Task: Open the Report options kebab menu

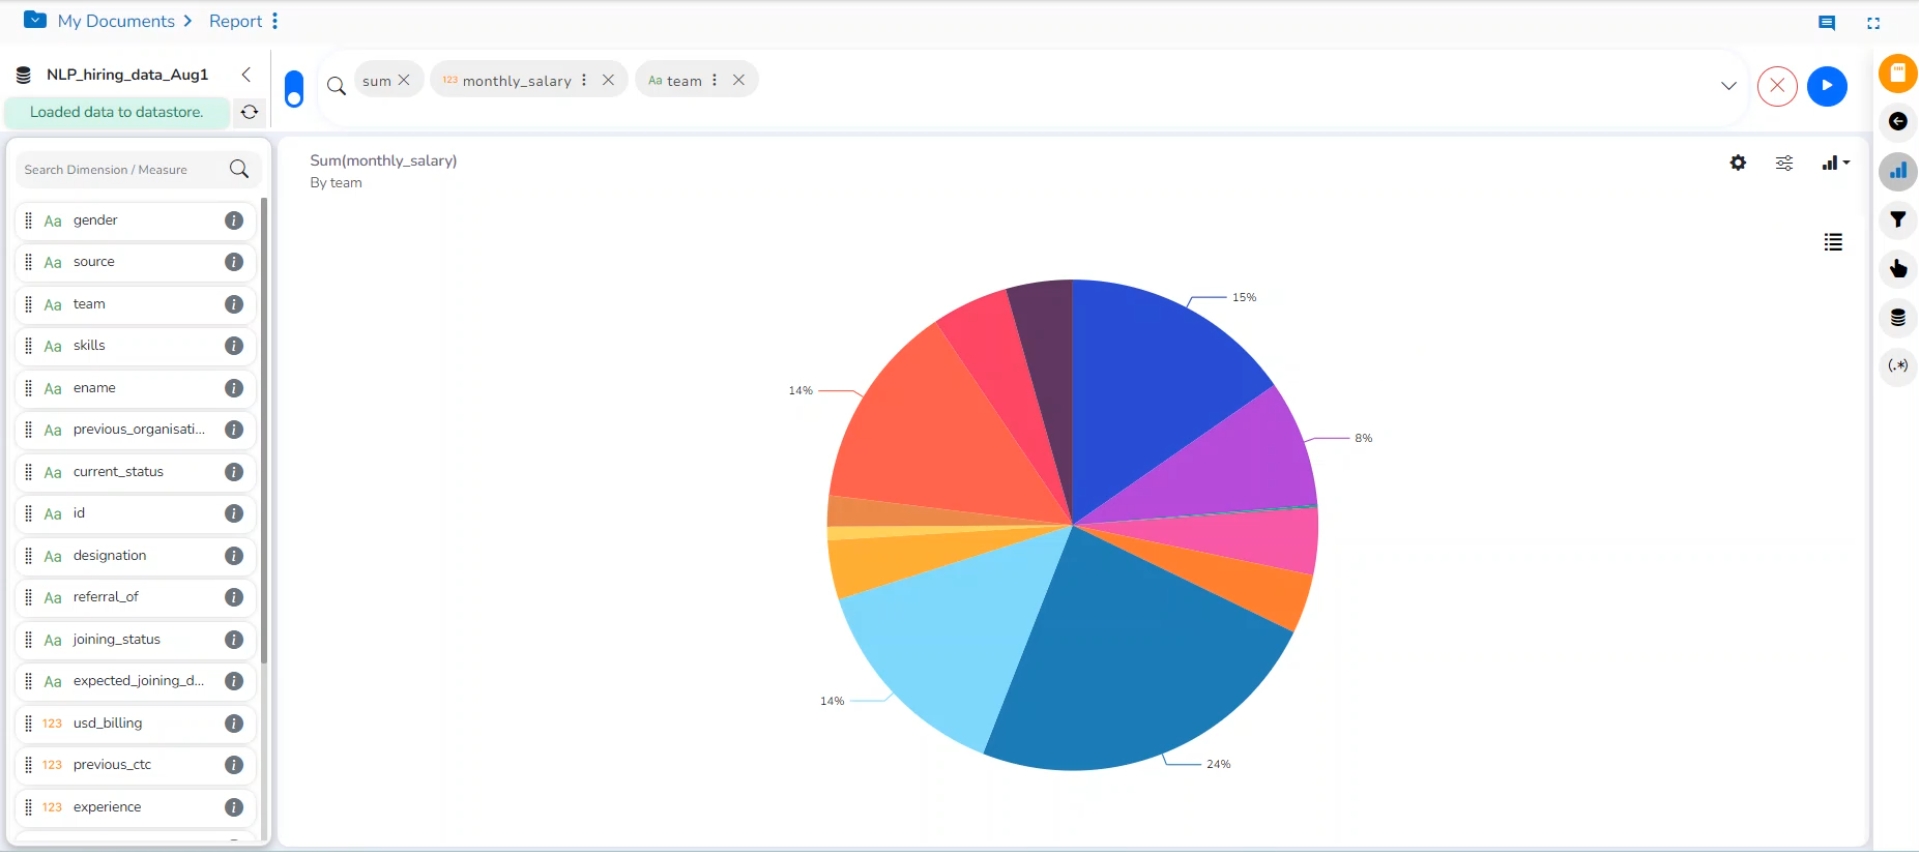Action: 275,21
